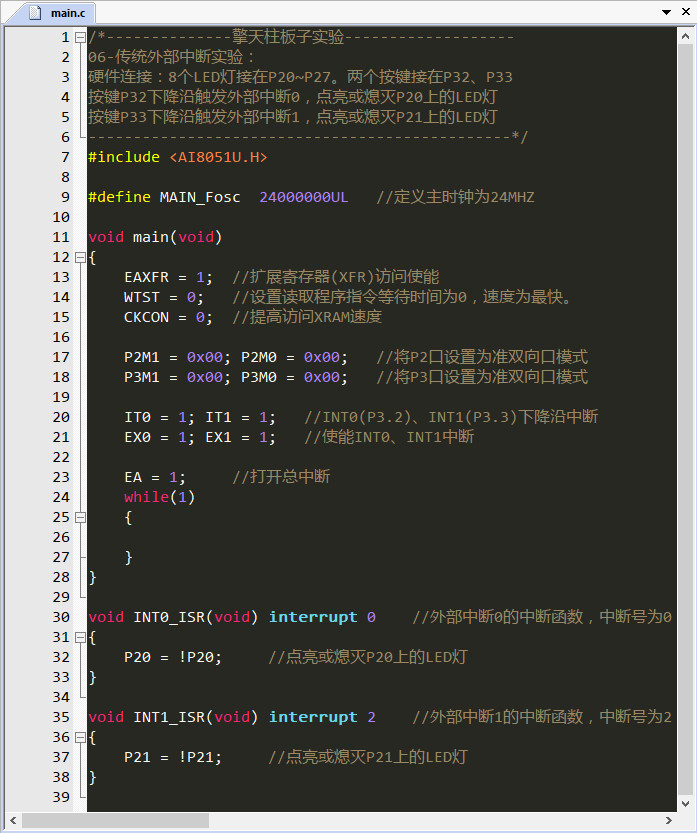Screen dimensions: 697x833
Task: Close the main.c editor tab
Action: coord(685,12)
